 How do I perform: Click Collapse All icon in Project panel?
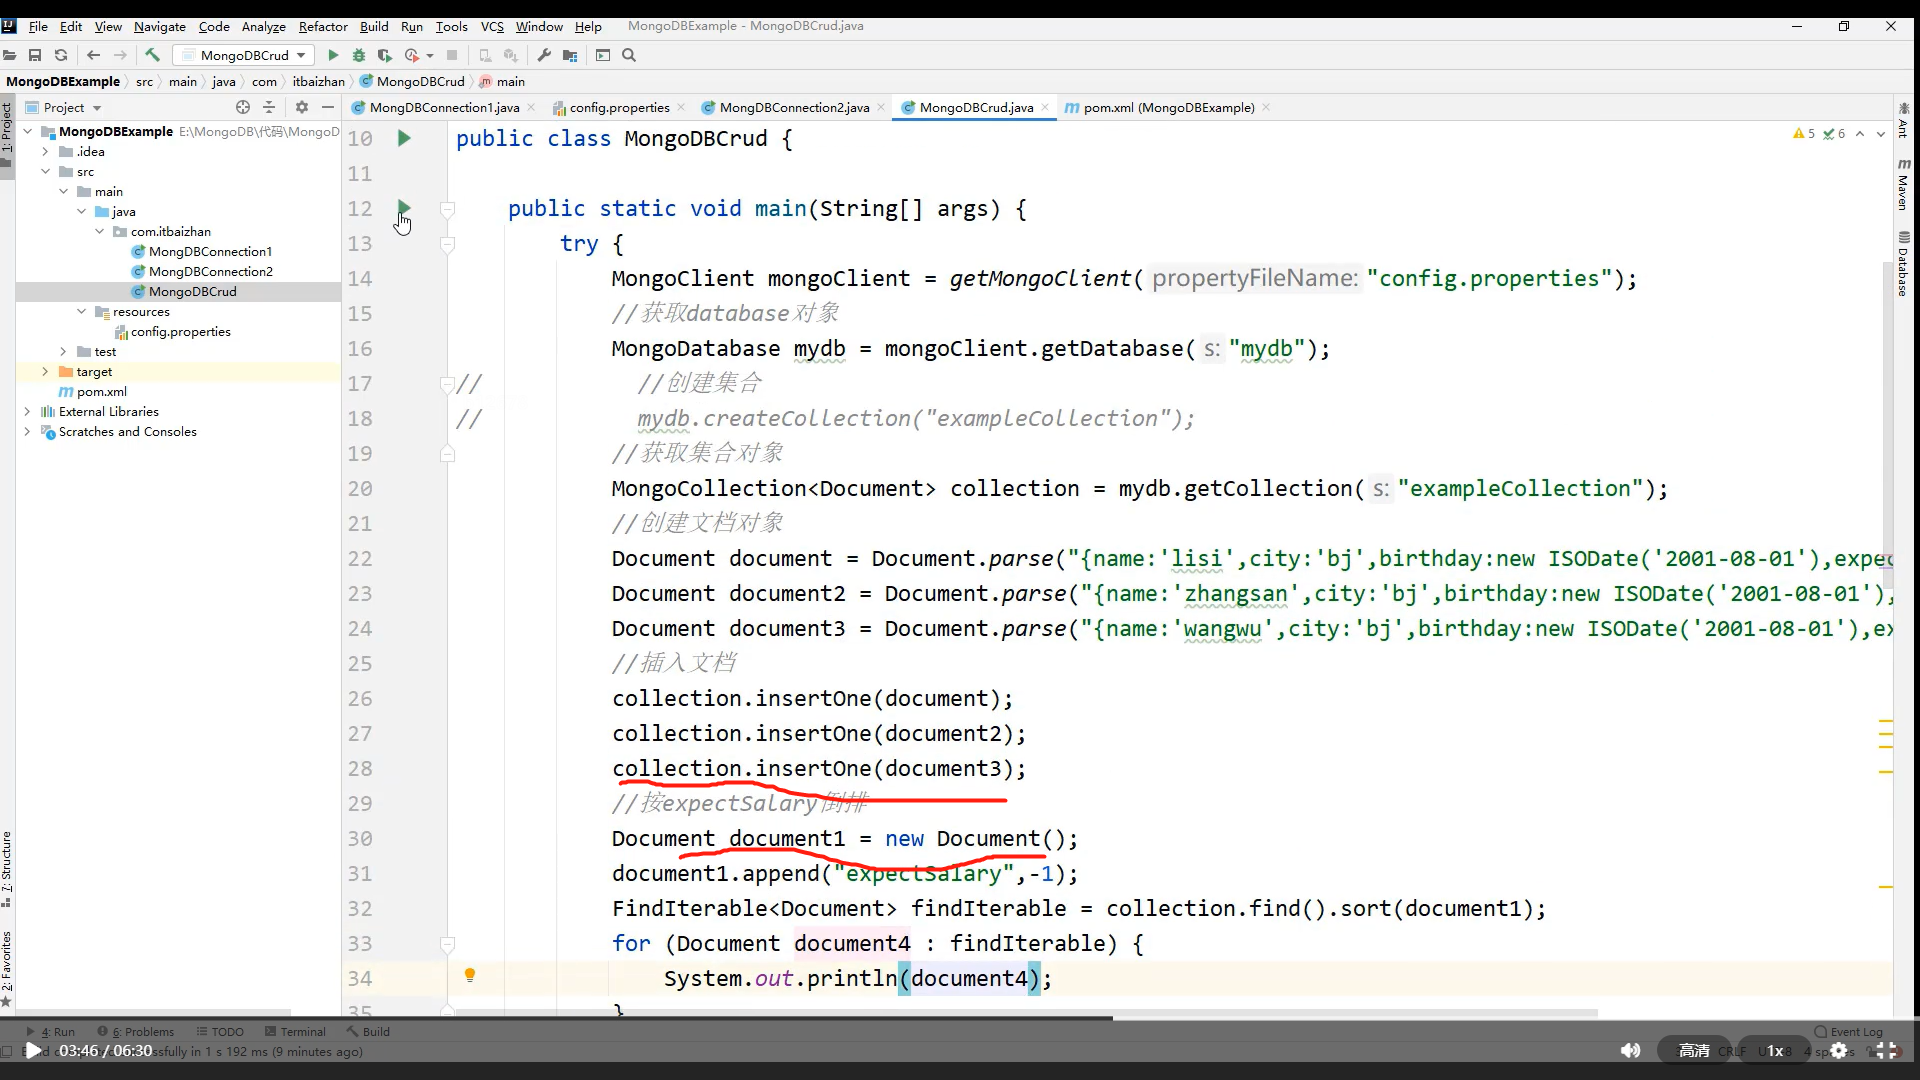[269, 107]
